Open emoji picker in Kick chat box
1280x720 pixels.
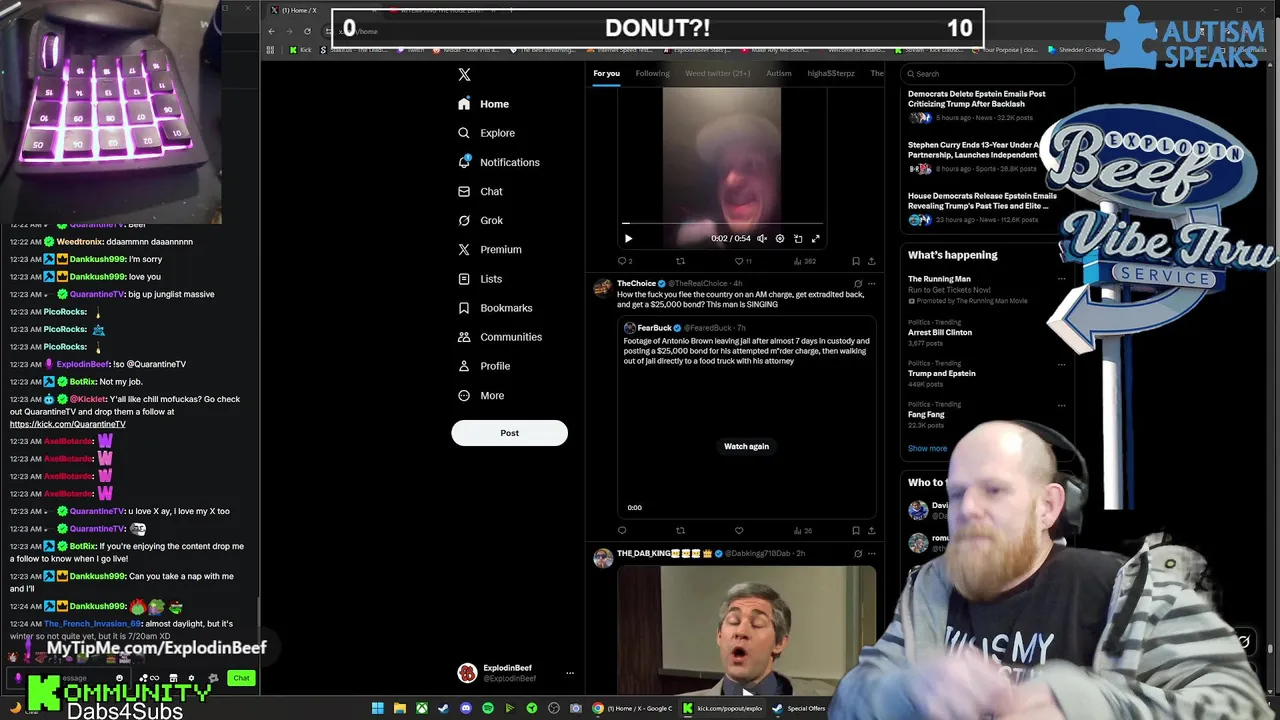[x=119, y=678]
